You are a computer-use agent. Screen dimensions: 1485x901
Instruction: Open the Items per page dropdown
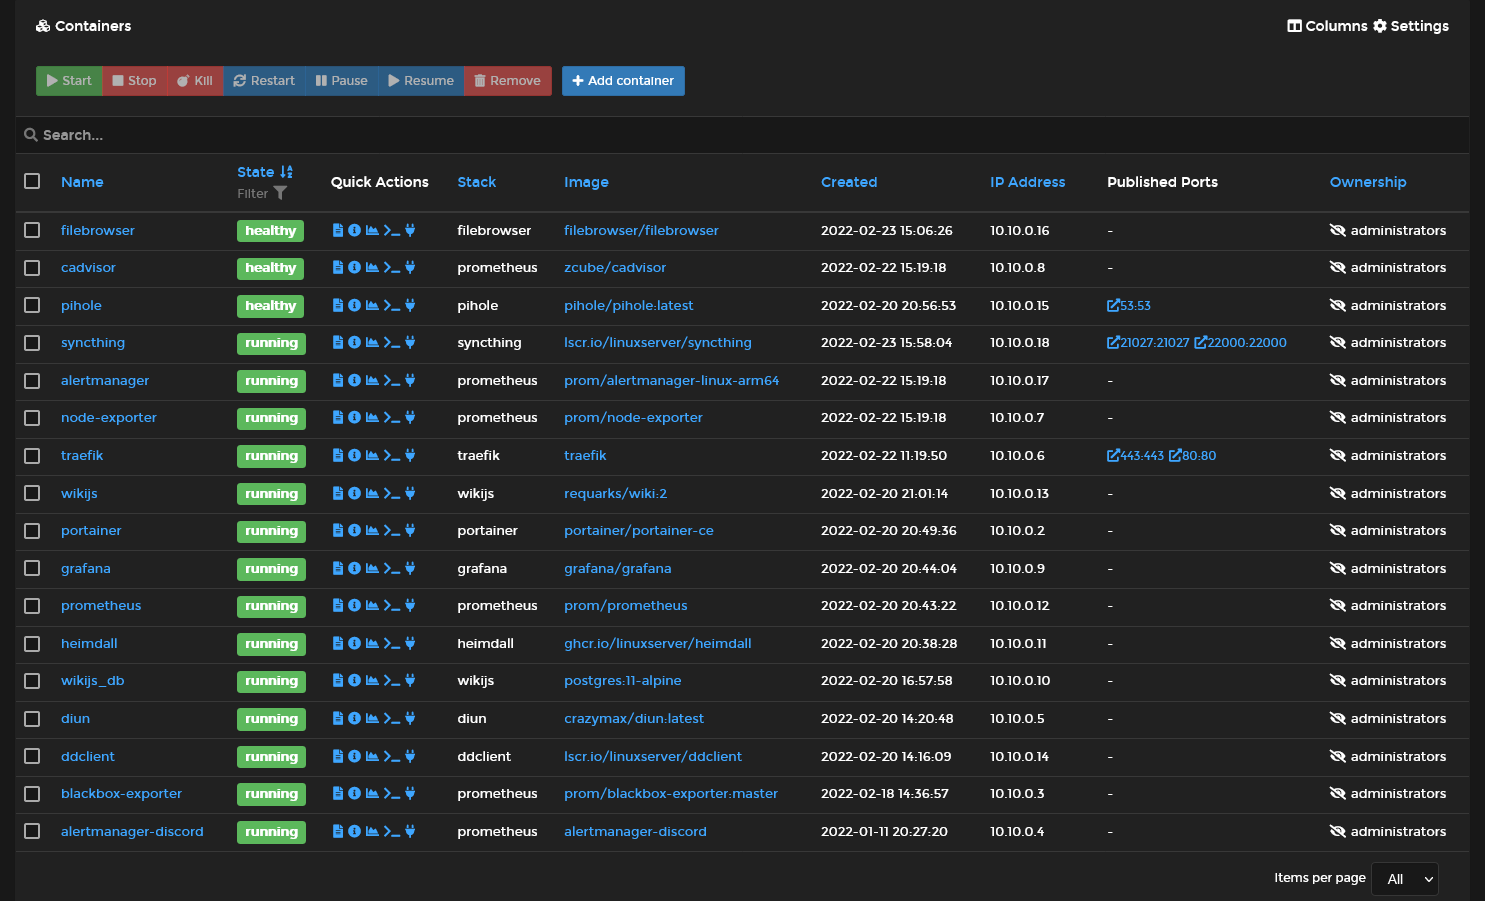tap(1405, 879)
